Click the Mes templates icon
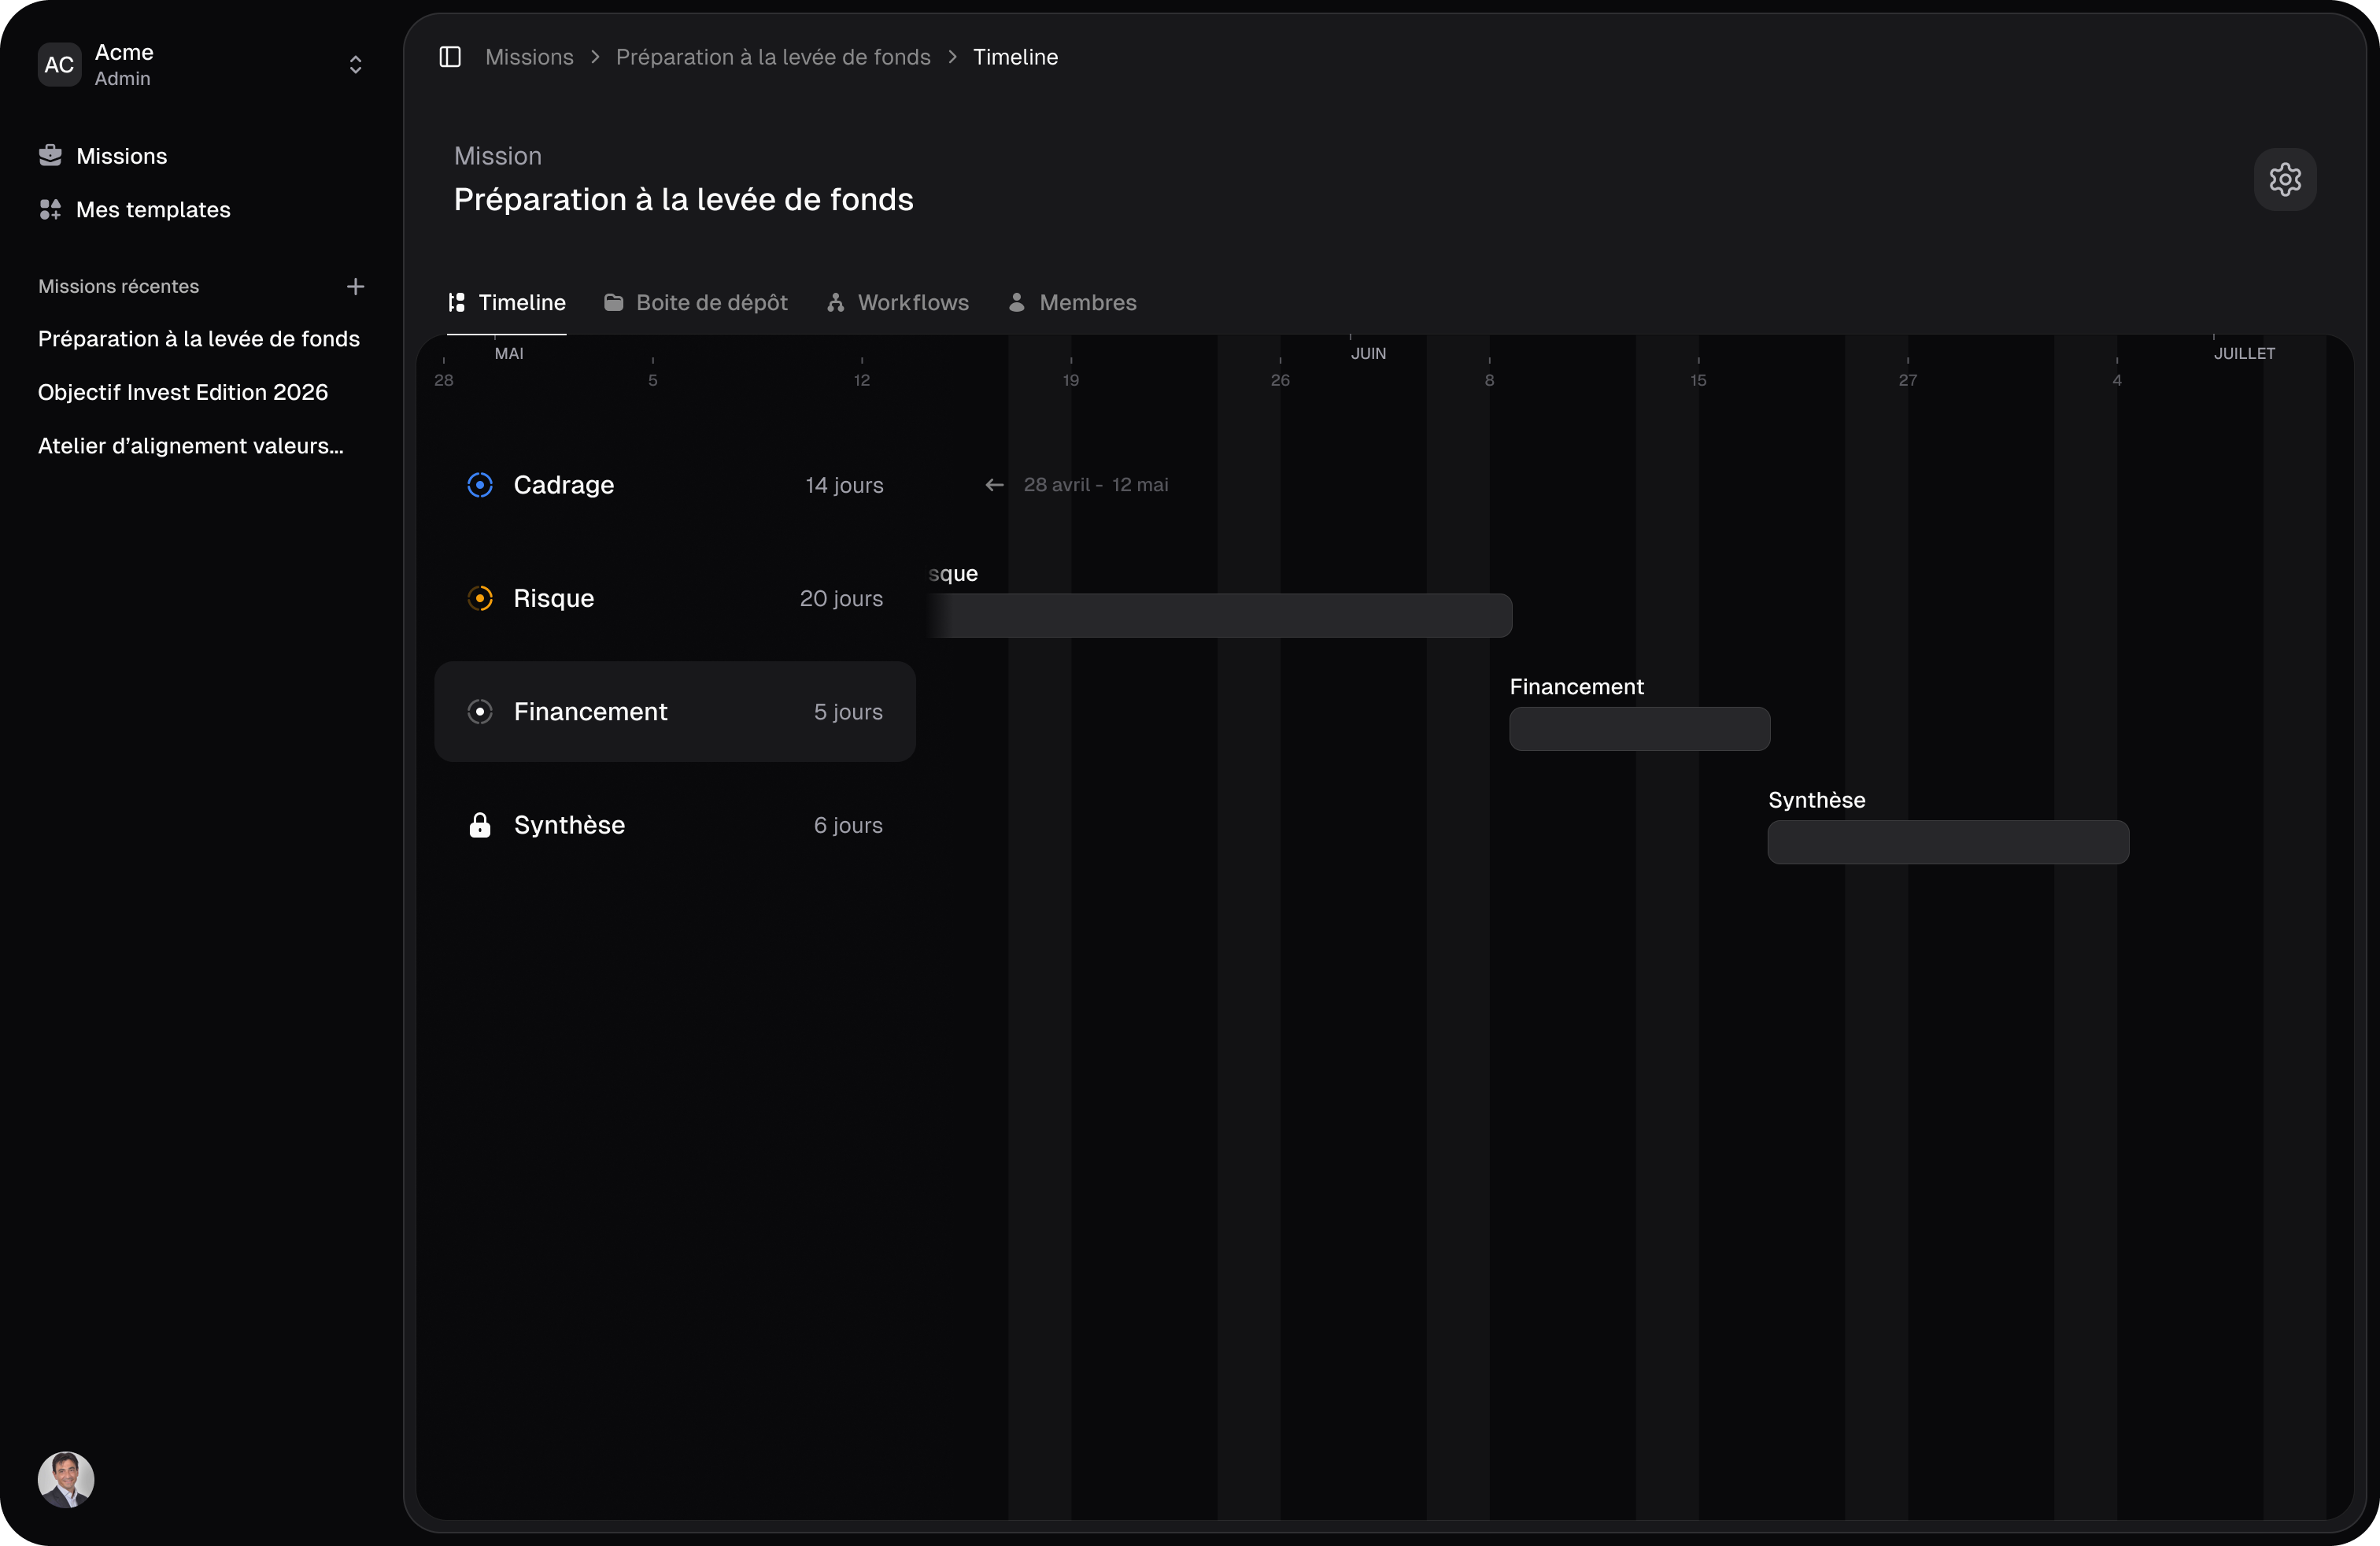2380x1546 pixels. 50,209
